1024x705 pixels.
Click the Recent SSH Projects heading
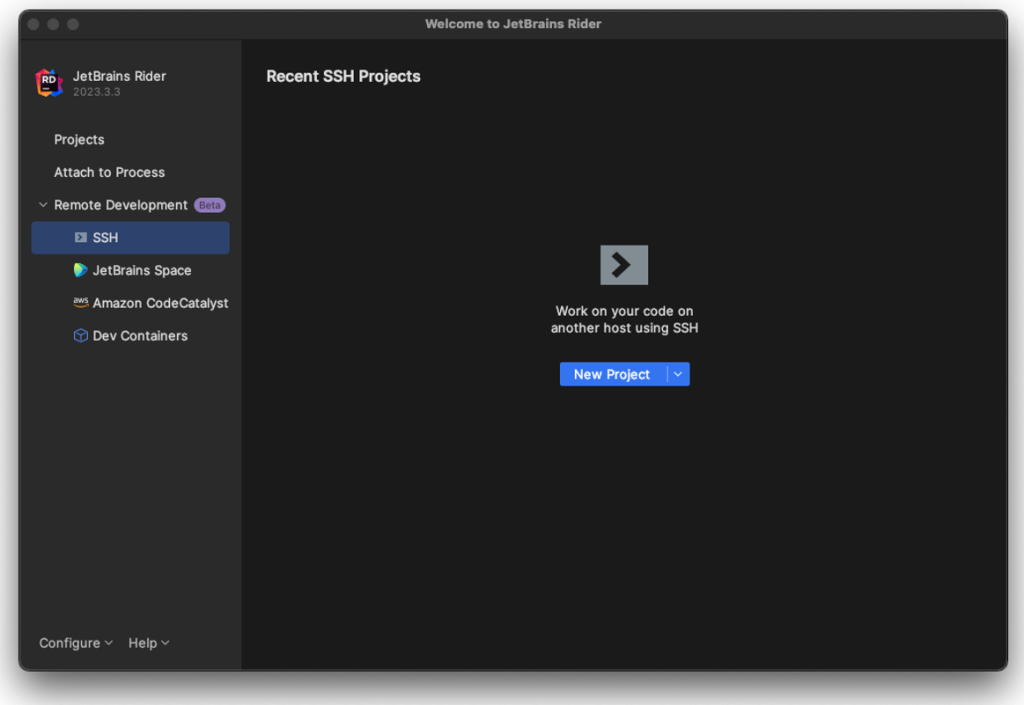(343, 76)
